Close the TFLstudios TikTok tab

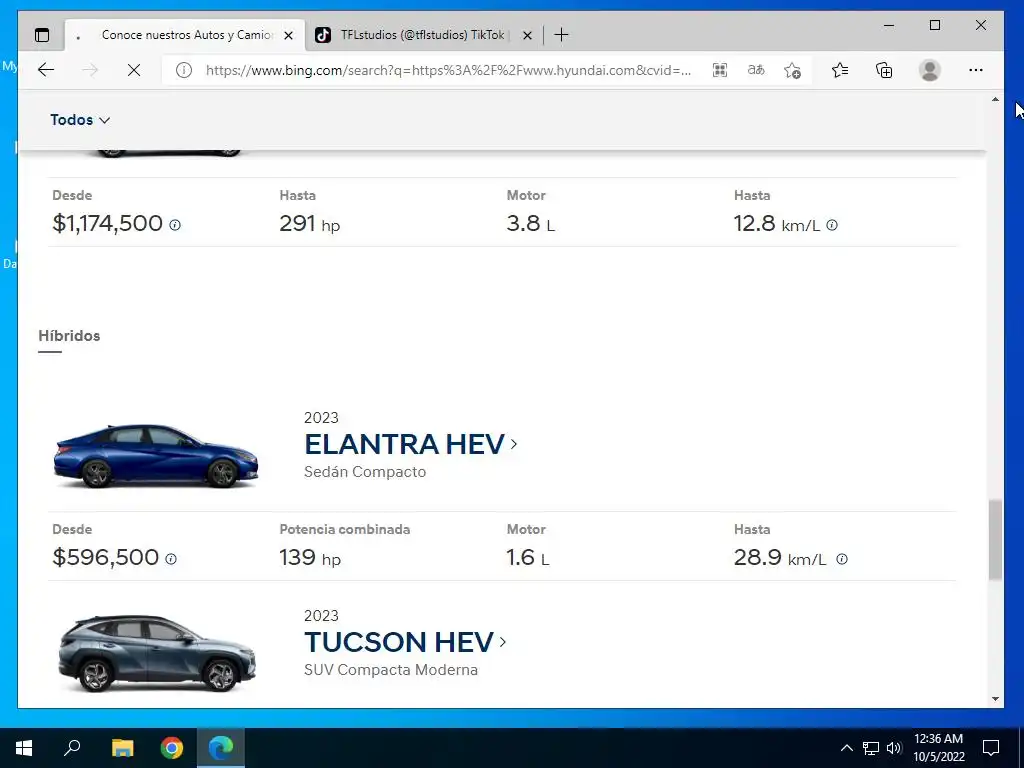527,35
